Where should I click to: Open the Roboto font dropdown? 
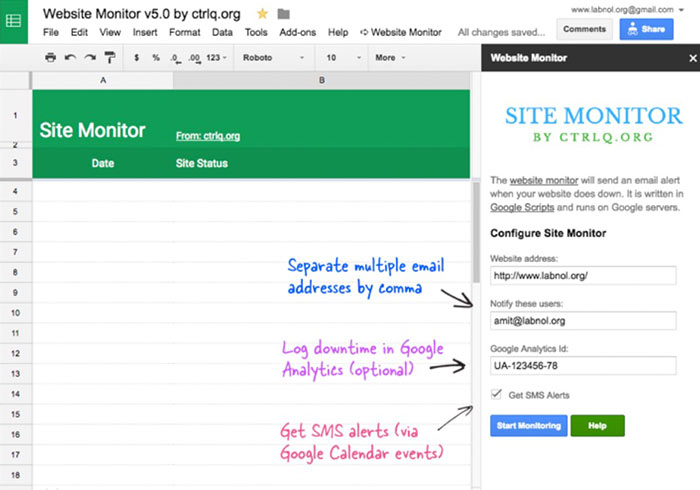273,58
